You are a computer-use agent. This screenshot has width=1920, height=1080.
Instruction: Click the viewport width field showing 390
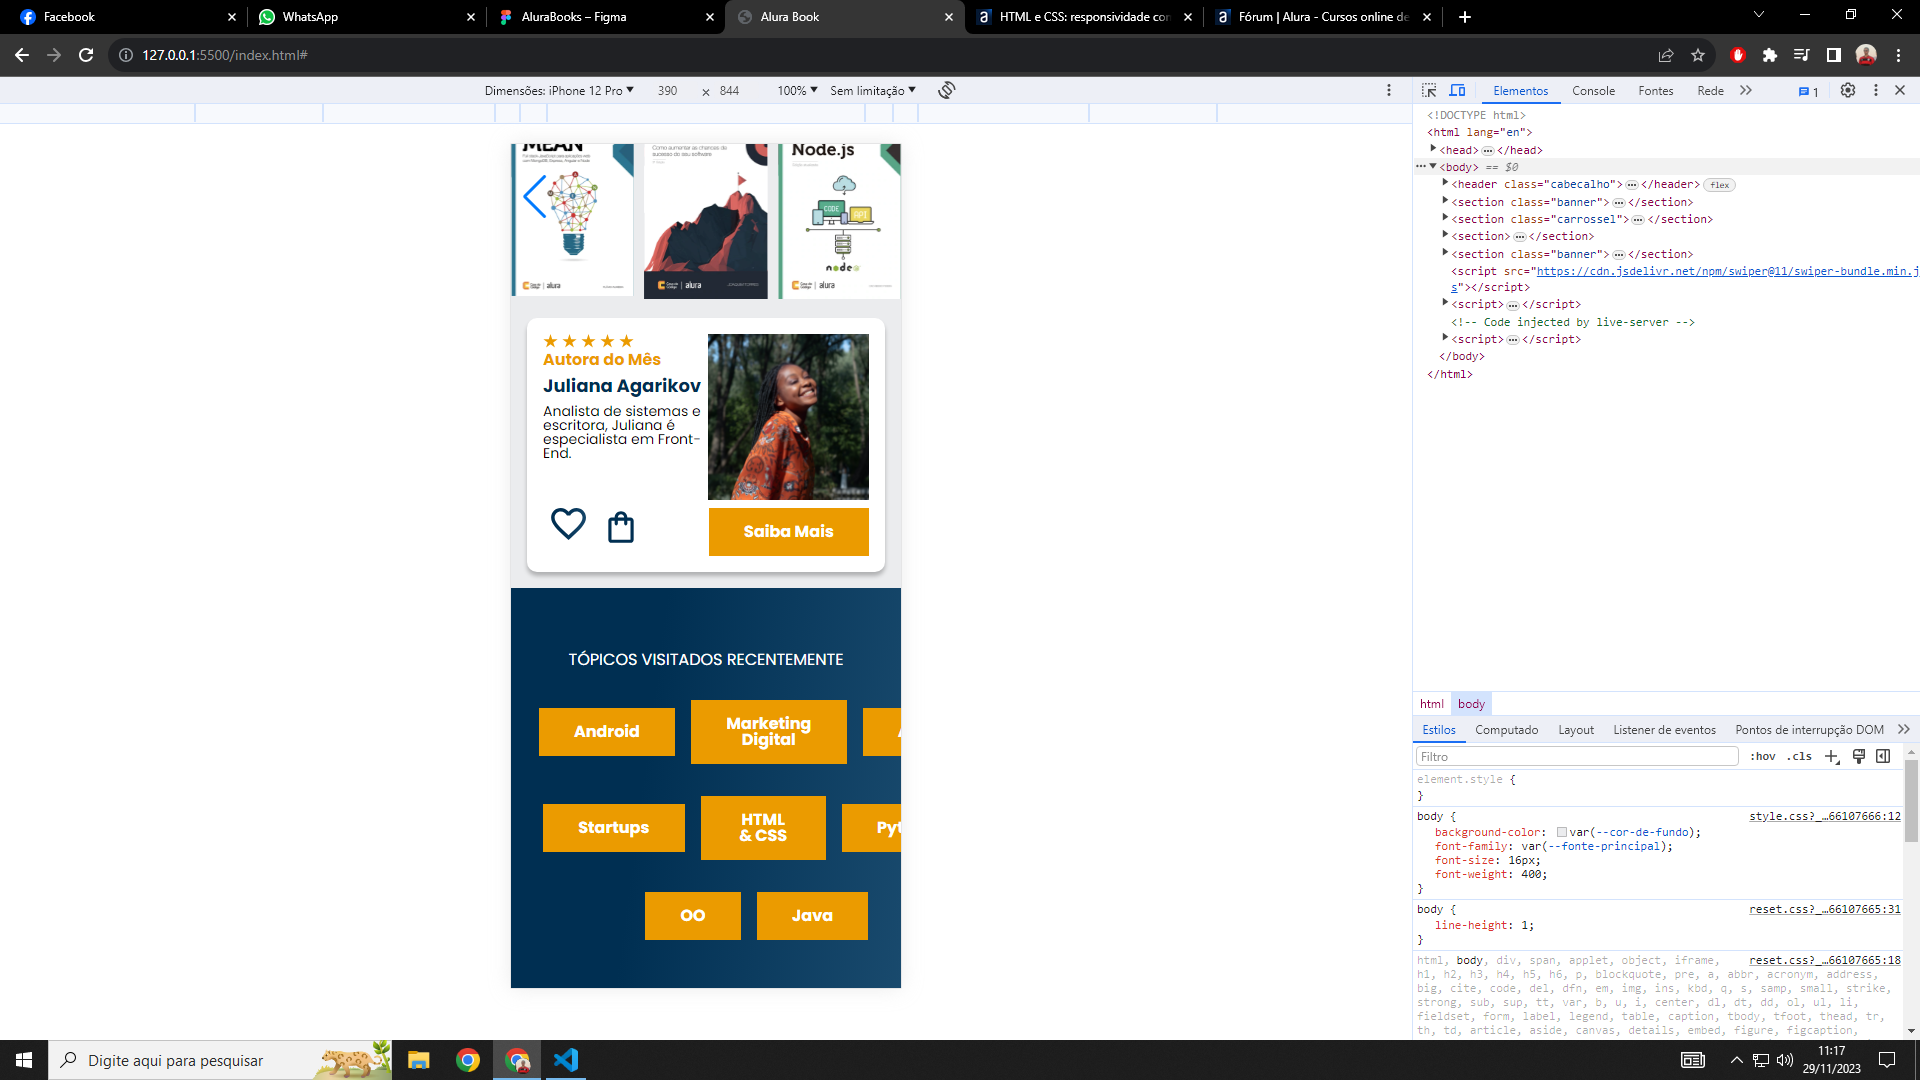(x=668, y=90)
